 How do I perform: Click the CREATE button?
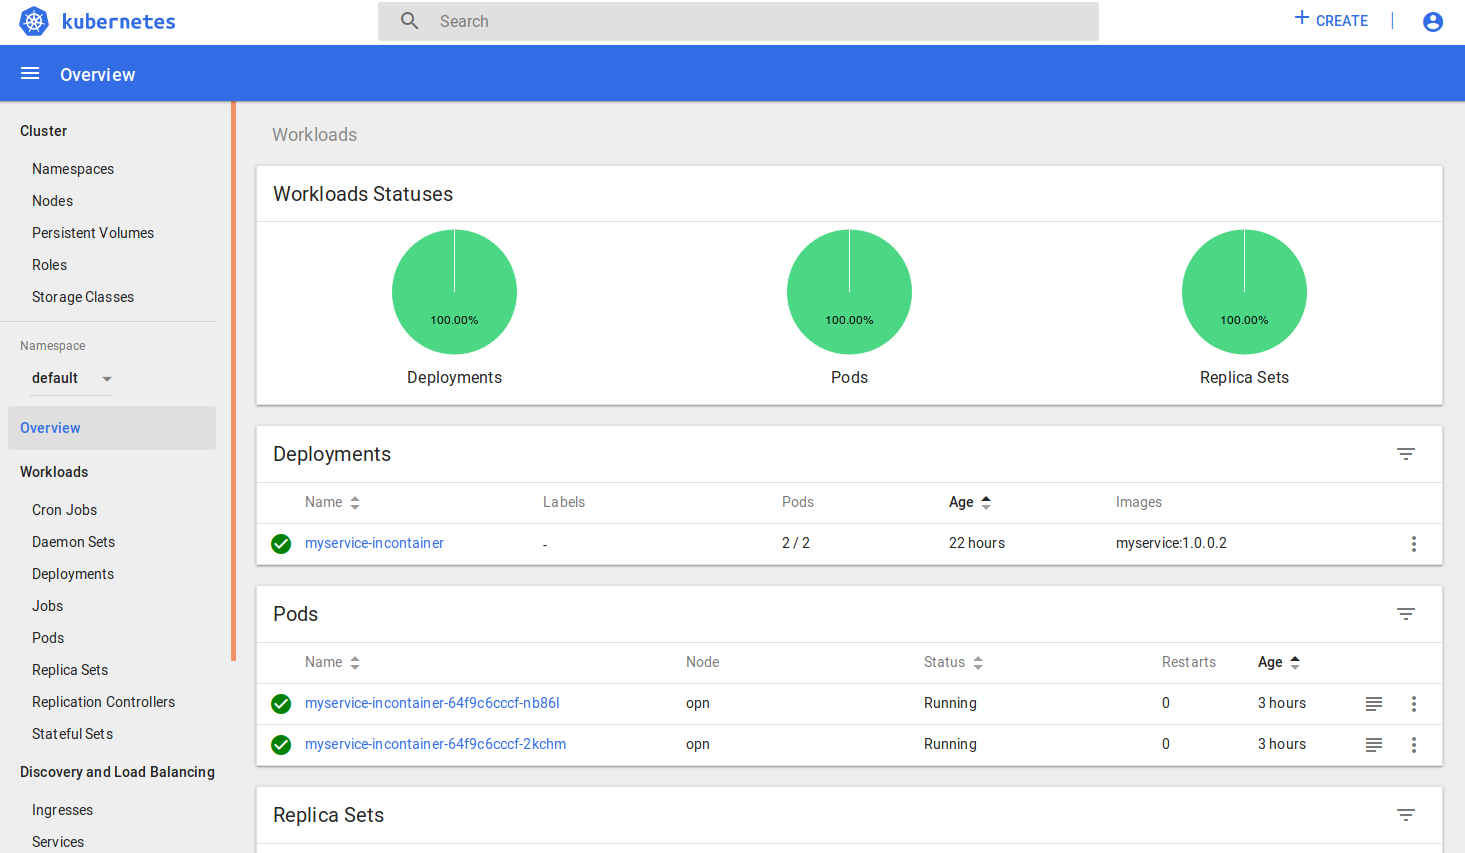tap(1331, 20)
